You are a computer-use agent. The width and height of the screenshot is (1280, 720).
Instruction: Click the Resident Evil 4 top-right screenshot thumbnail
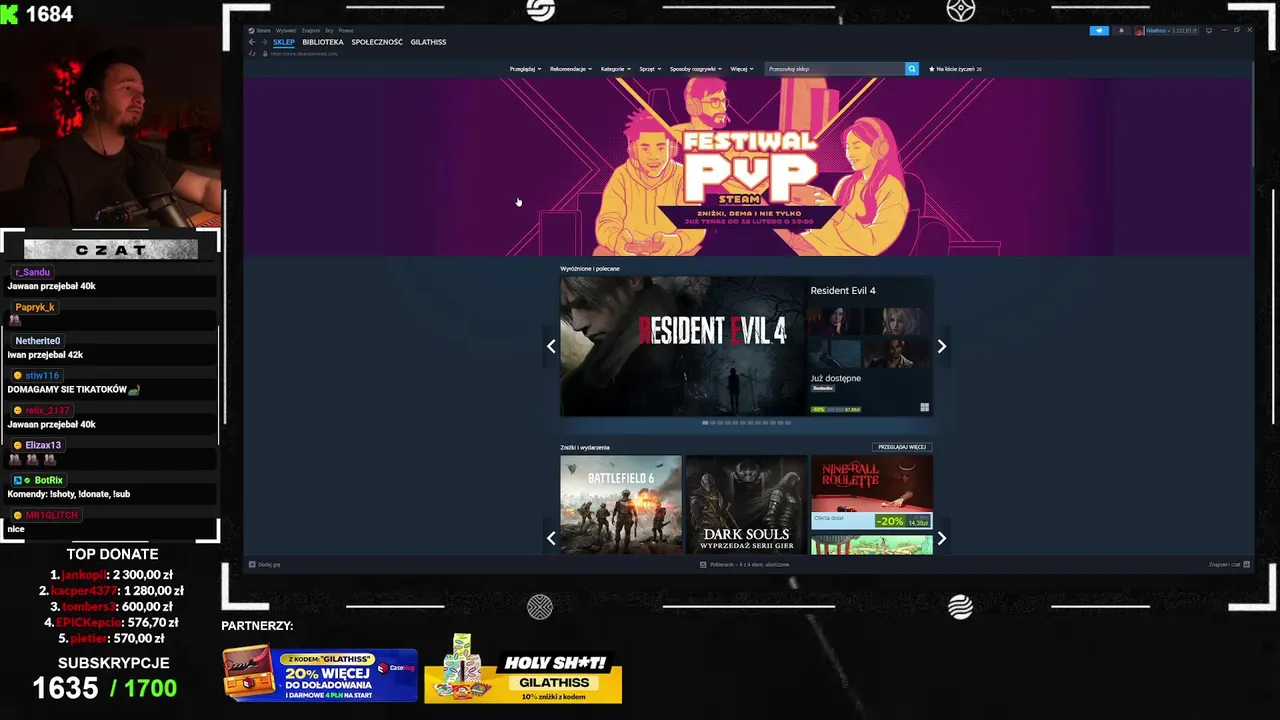896,321
